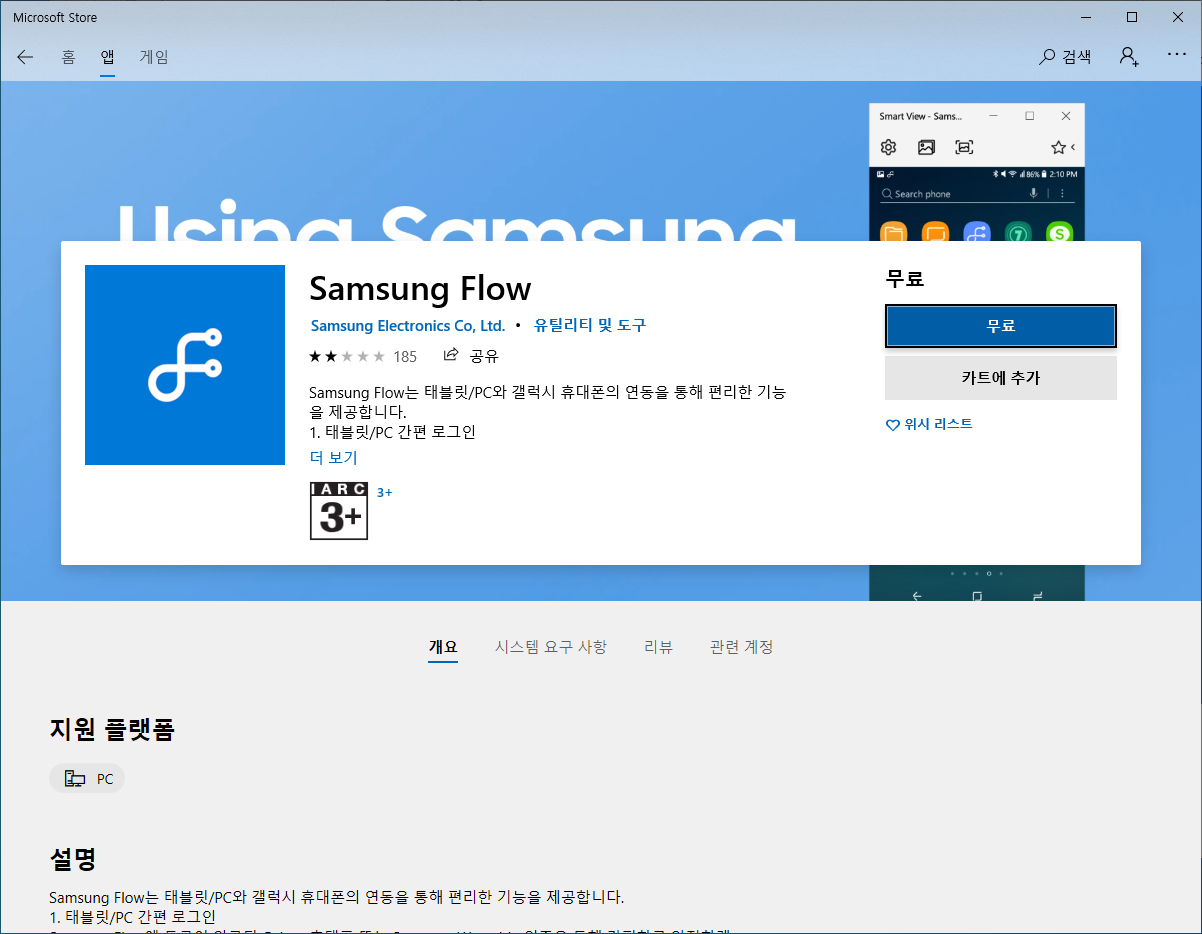Image resolution: width=1202 pixels, height=934 pixels.
Task: Maximize the Microsoft Store window
Action: pyautogui.click(x=1132, y=17)
